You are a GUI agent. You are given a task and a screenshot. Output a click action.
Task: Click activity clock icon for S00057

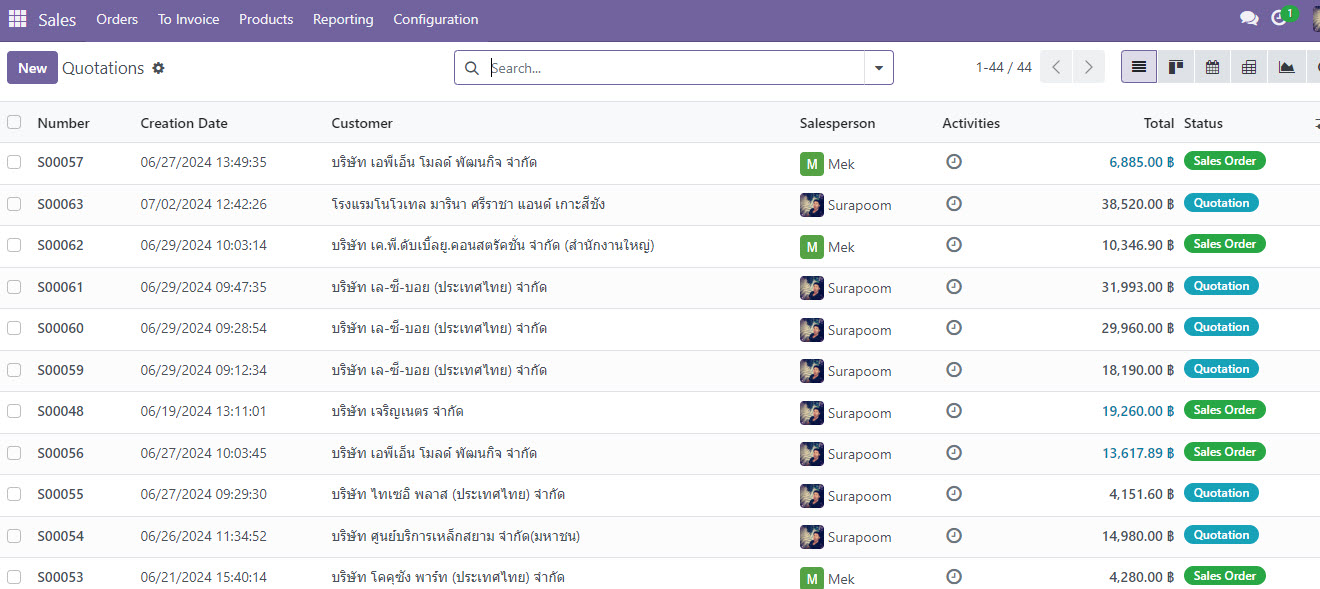point(954,162)
